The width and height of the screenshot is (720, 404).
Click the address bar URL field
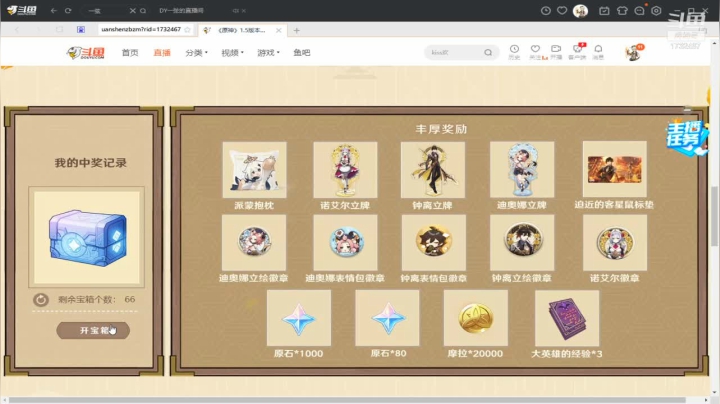(141, 30)
